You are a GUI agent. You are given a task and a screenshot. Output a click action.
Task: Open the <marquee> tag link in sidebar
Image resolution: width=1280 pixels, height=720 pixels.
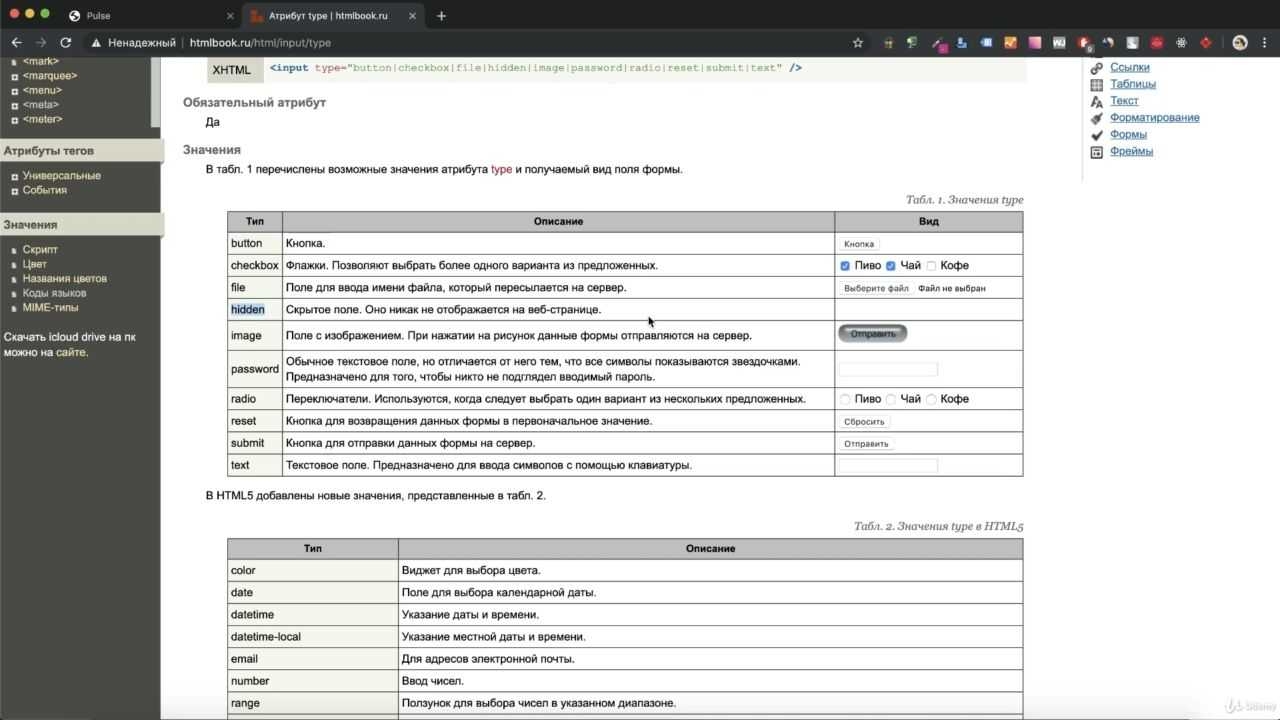[50, 76]
